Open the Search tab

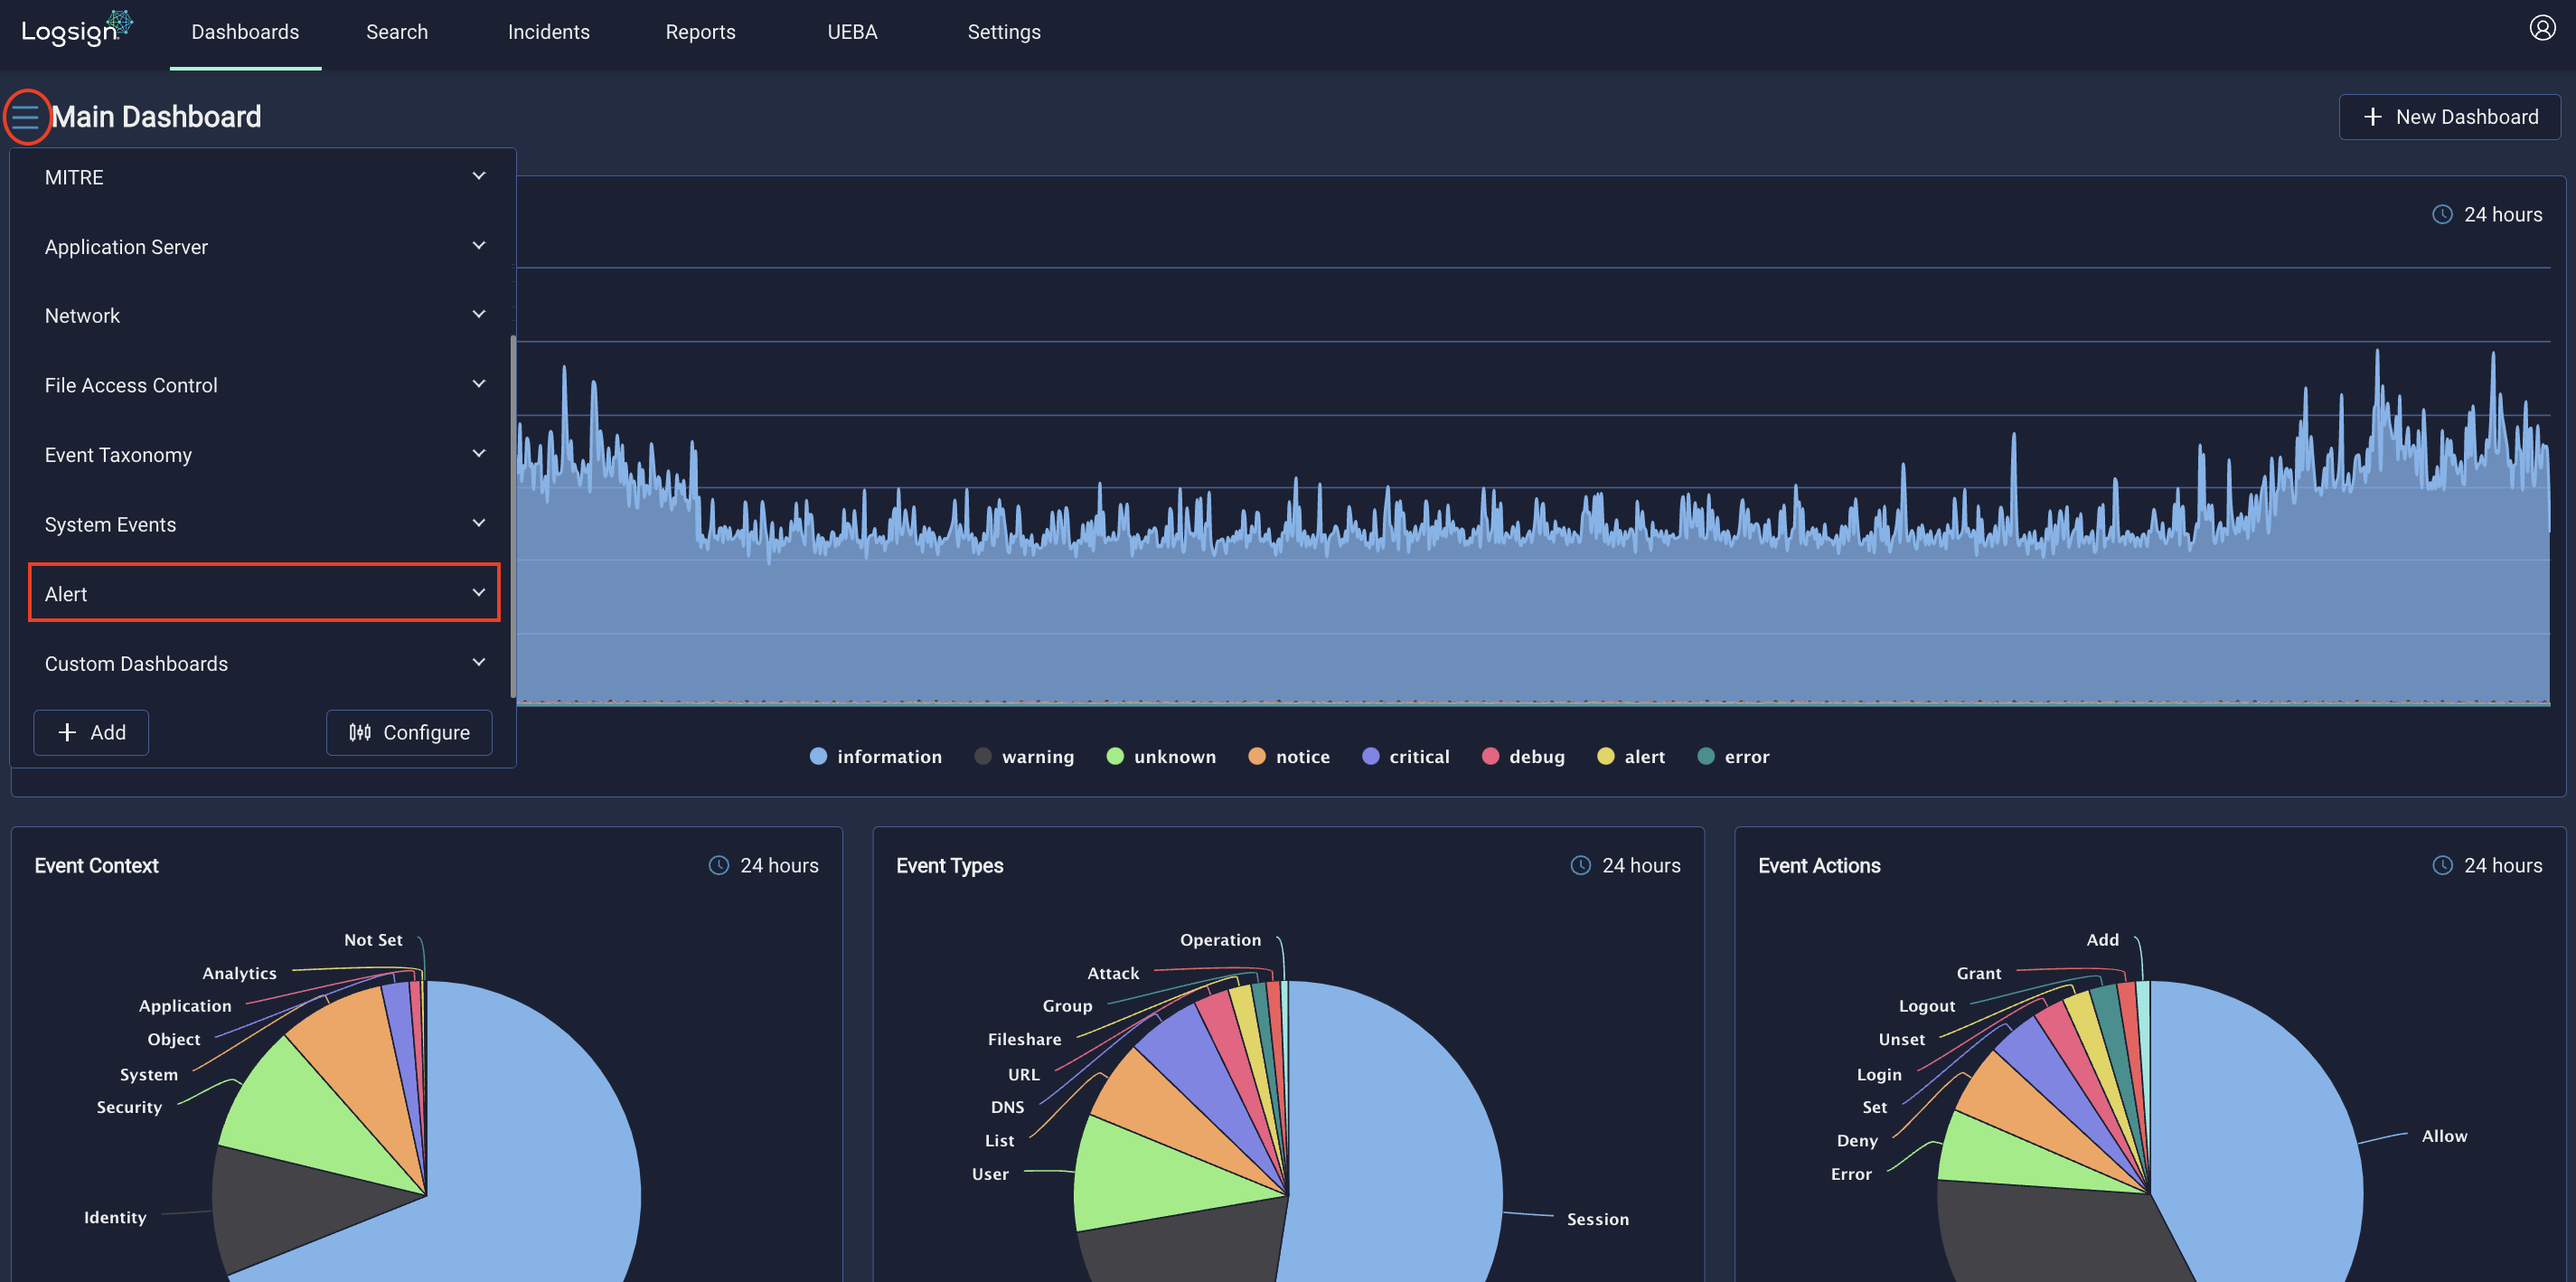click(x=397, y=32)
